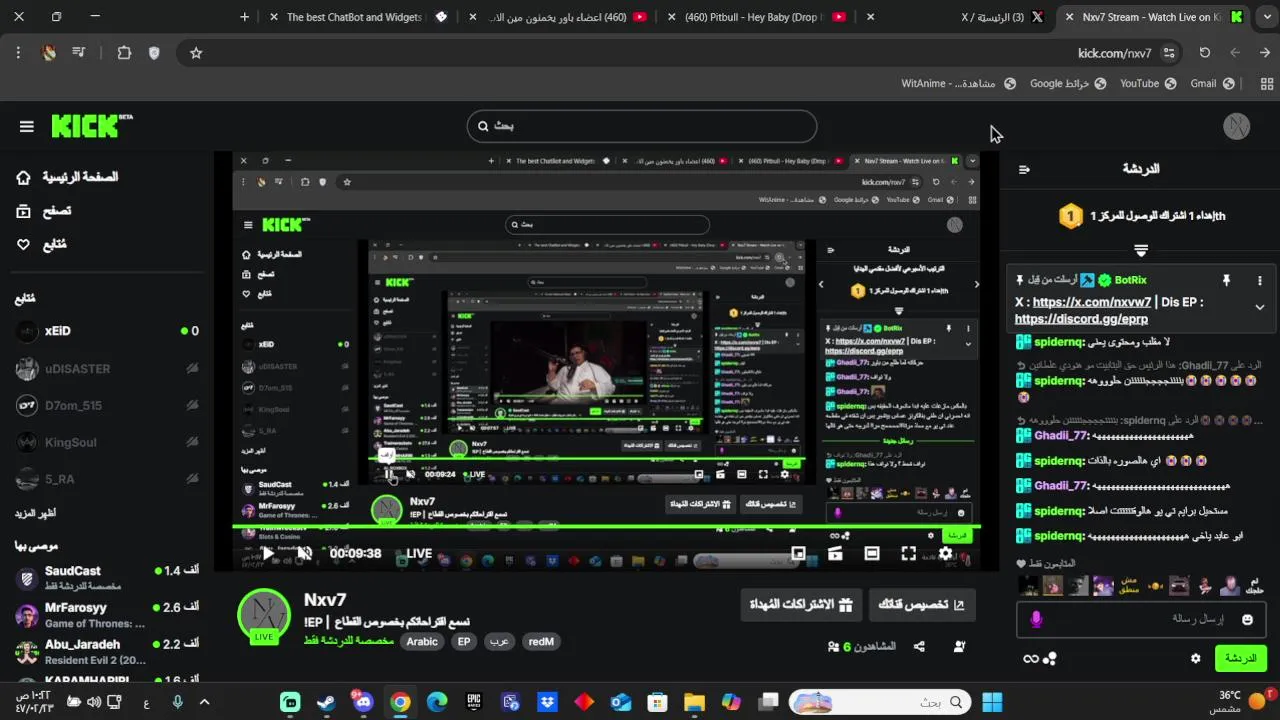Clip the stream with clip icon
This screenshot has width=1280, height=720.
835,553
